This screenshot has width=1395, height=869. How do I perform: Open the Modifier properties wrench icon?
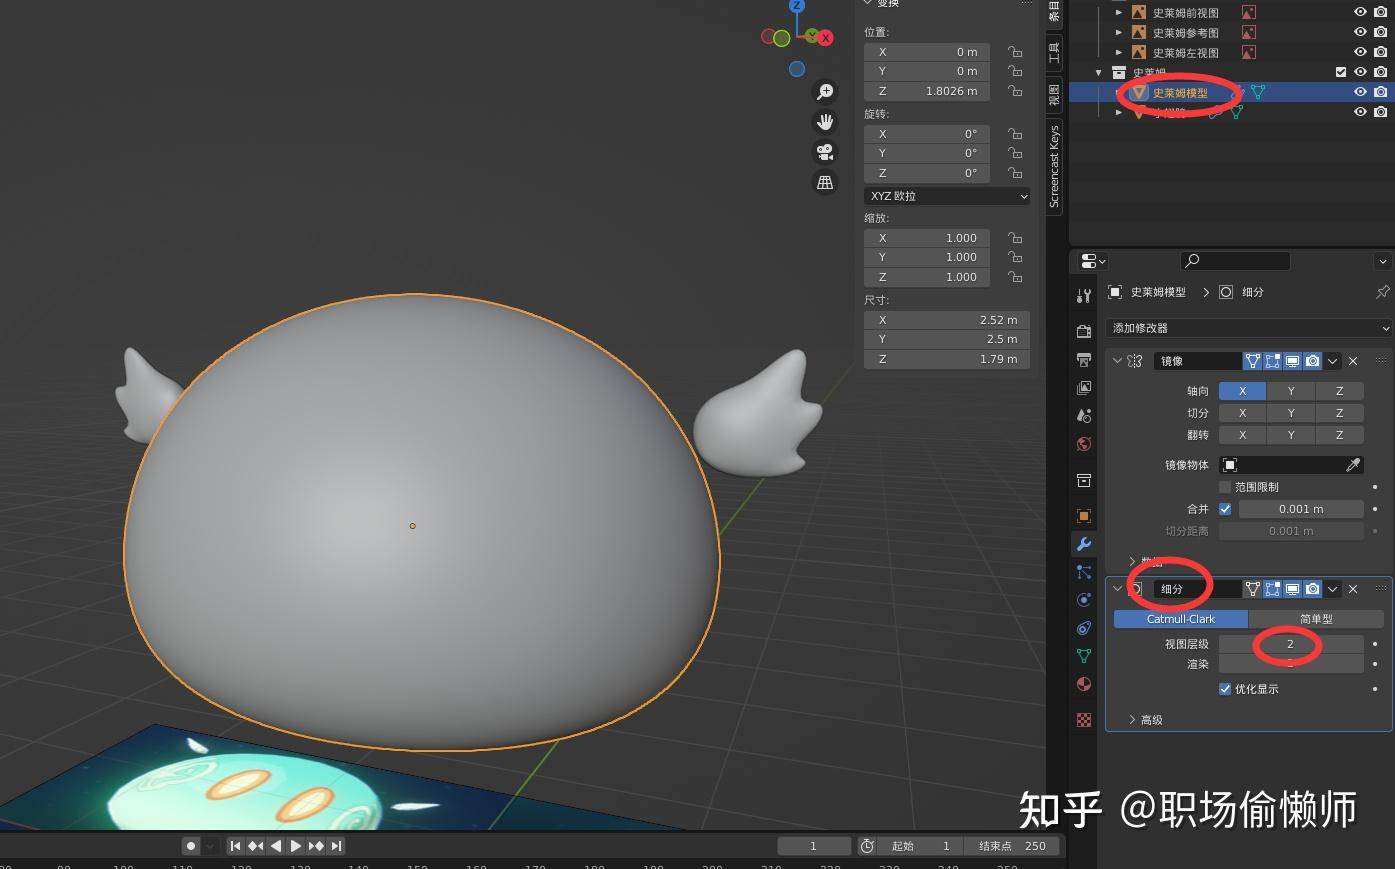pyautogui.click(x=1084, y=544)
